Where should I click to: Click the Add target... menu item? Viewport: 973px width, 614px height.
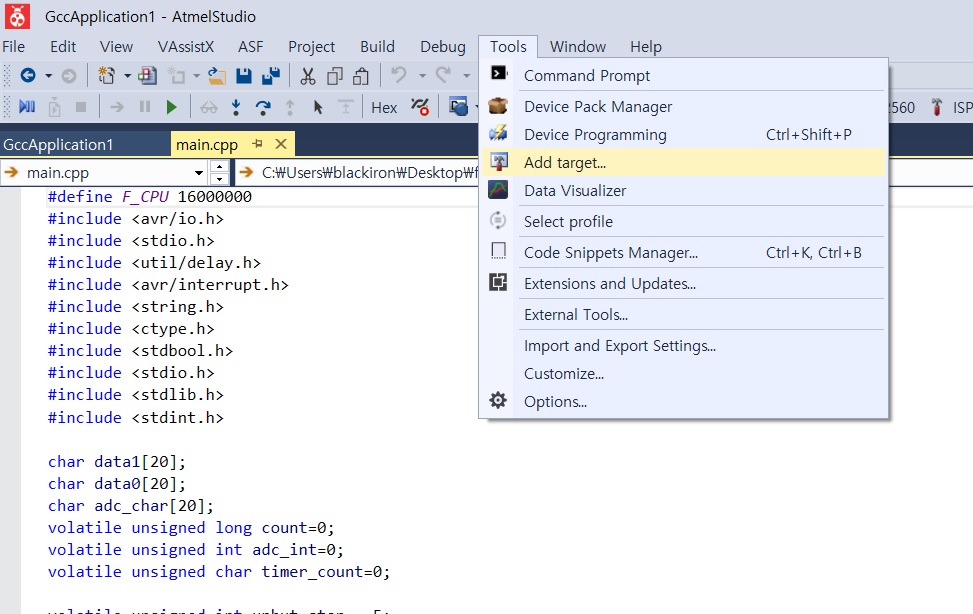pos(683,163)
